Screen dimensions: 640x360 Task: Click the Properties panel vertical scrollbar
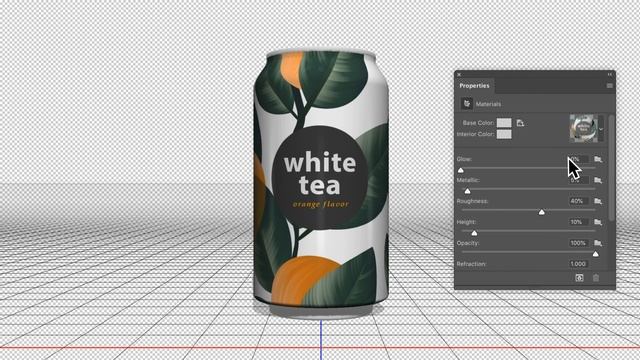pos(611,168)
